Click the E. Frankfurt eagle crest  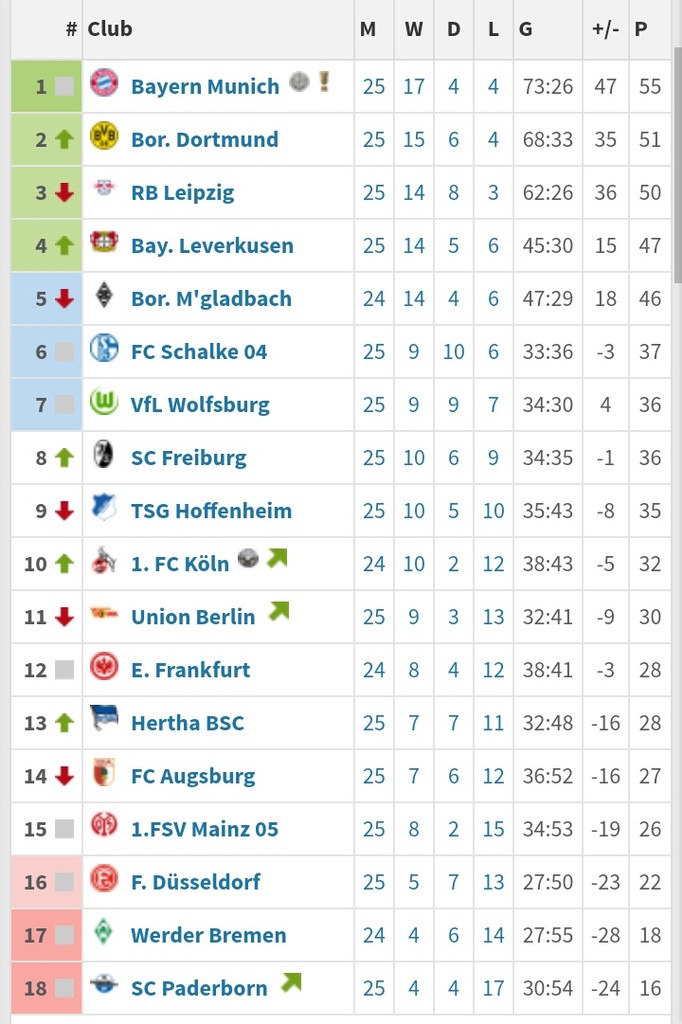(x=104, y=667)
